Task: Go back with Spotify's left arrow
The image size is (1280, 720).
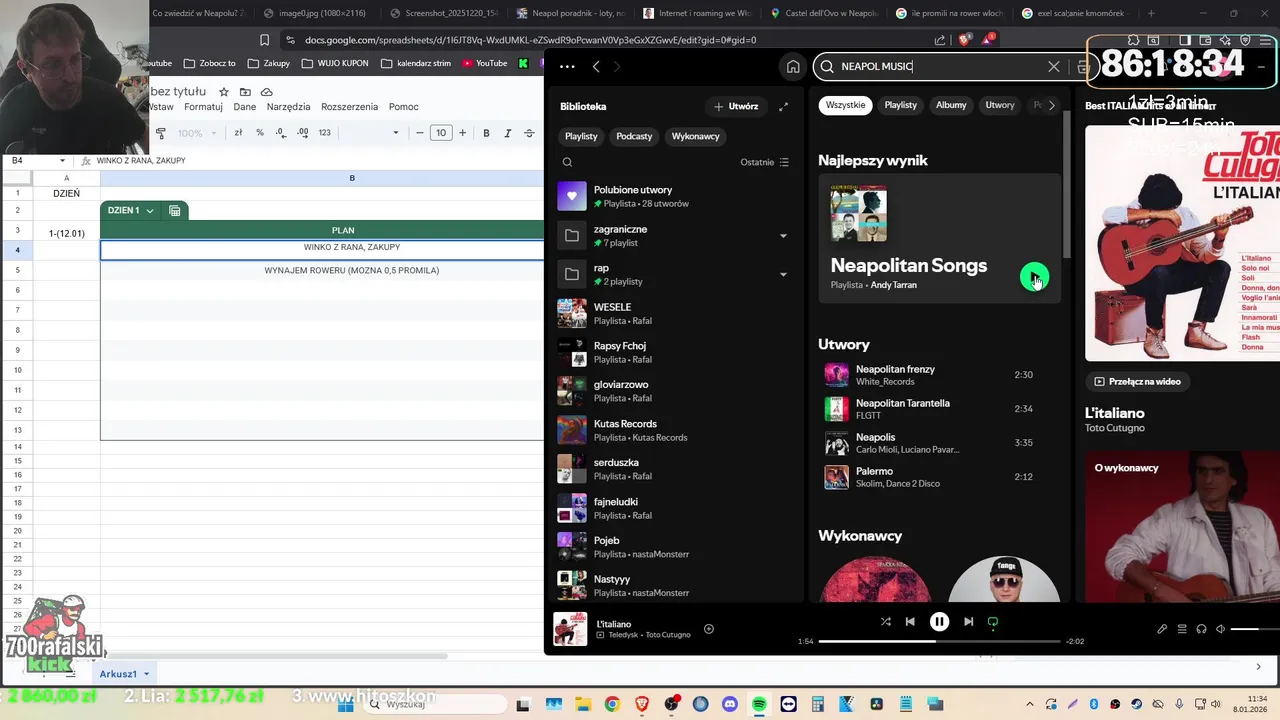Action: click(x=596, y=67)
